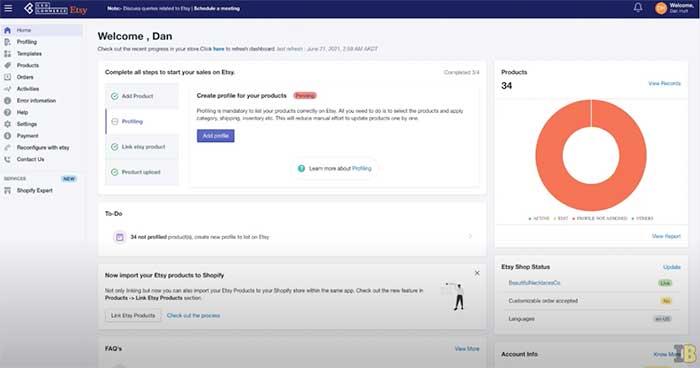
Task: Click the To-Do purple calendar icon
Action: click(120, 237)
